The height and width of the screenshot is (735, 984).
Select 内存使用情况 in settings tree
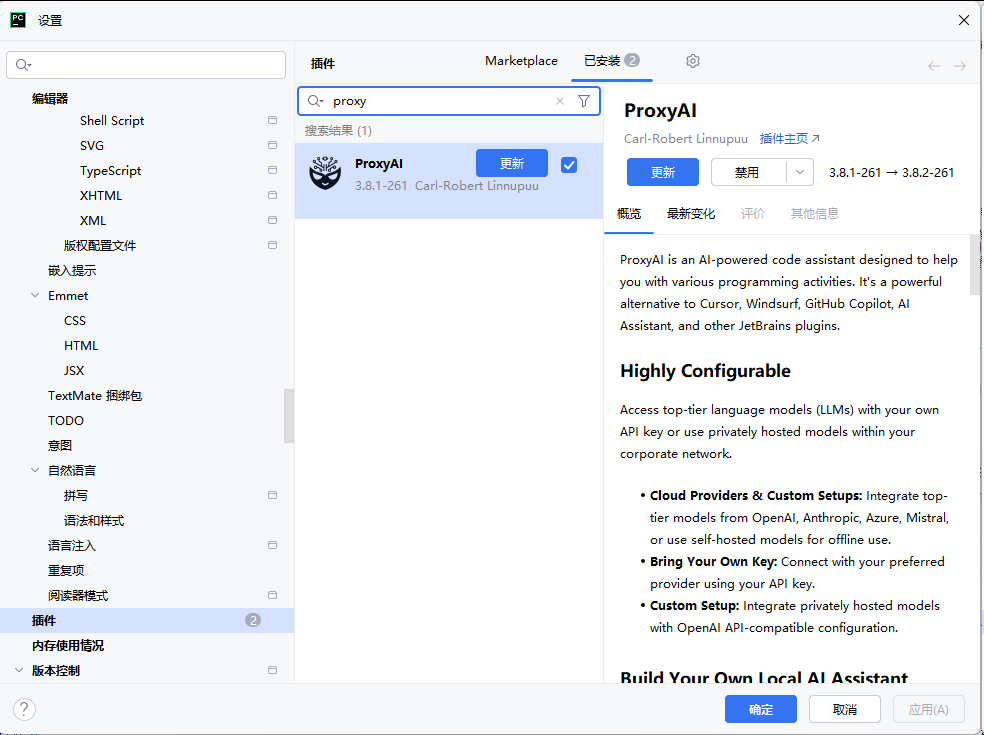[68, 645]
